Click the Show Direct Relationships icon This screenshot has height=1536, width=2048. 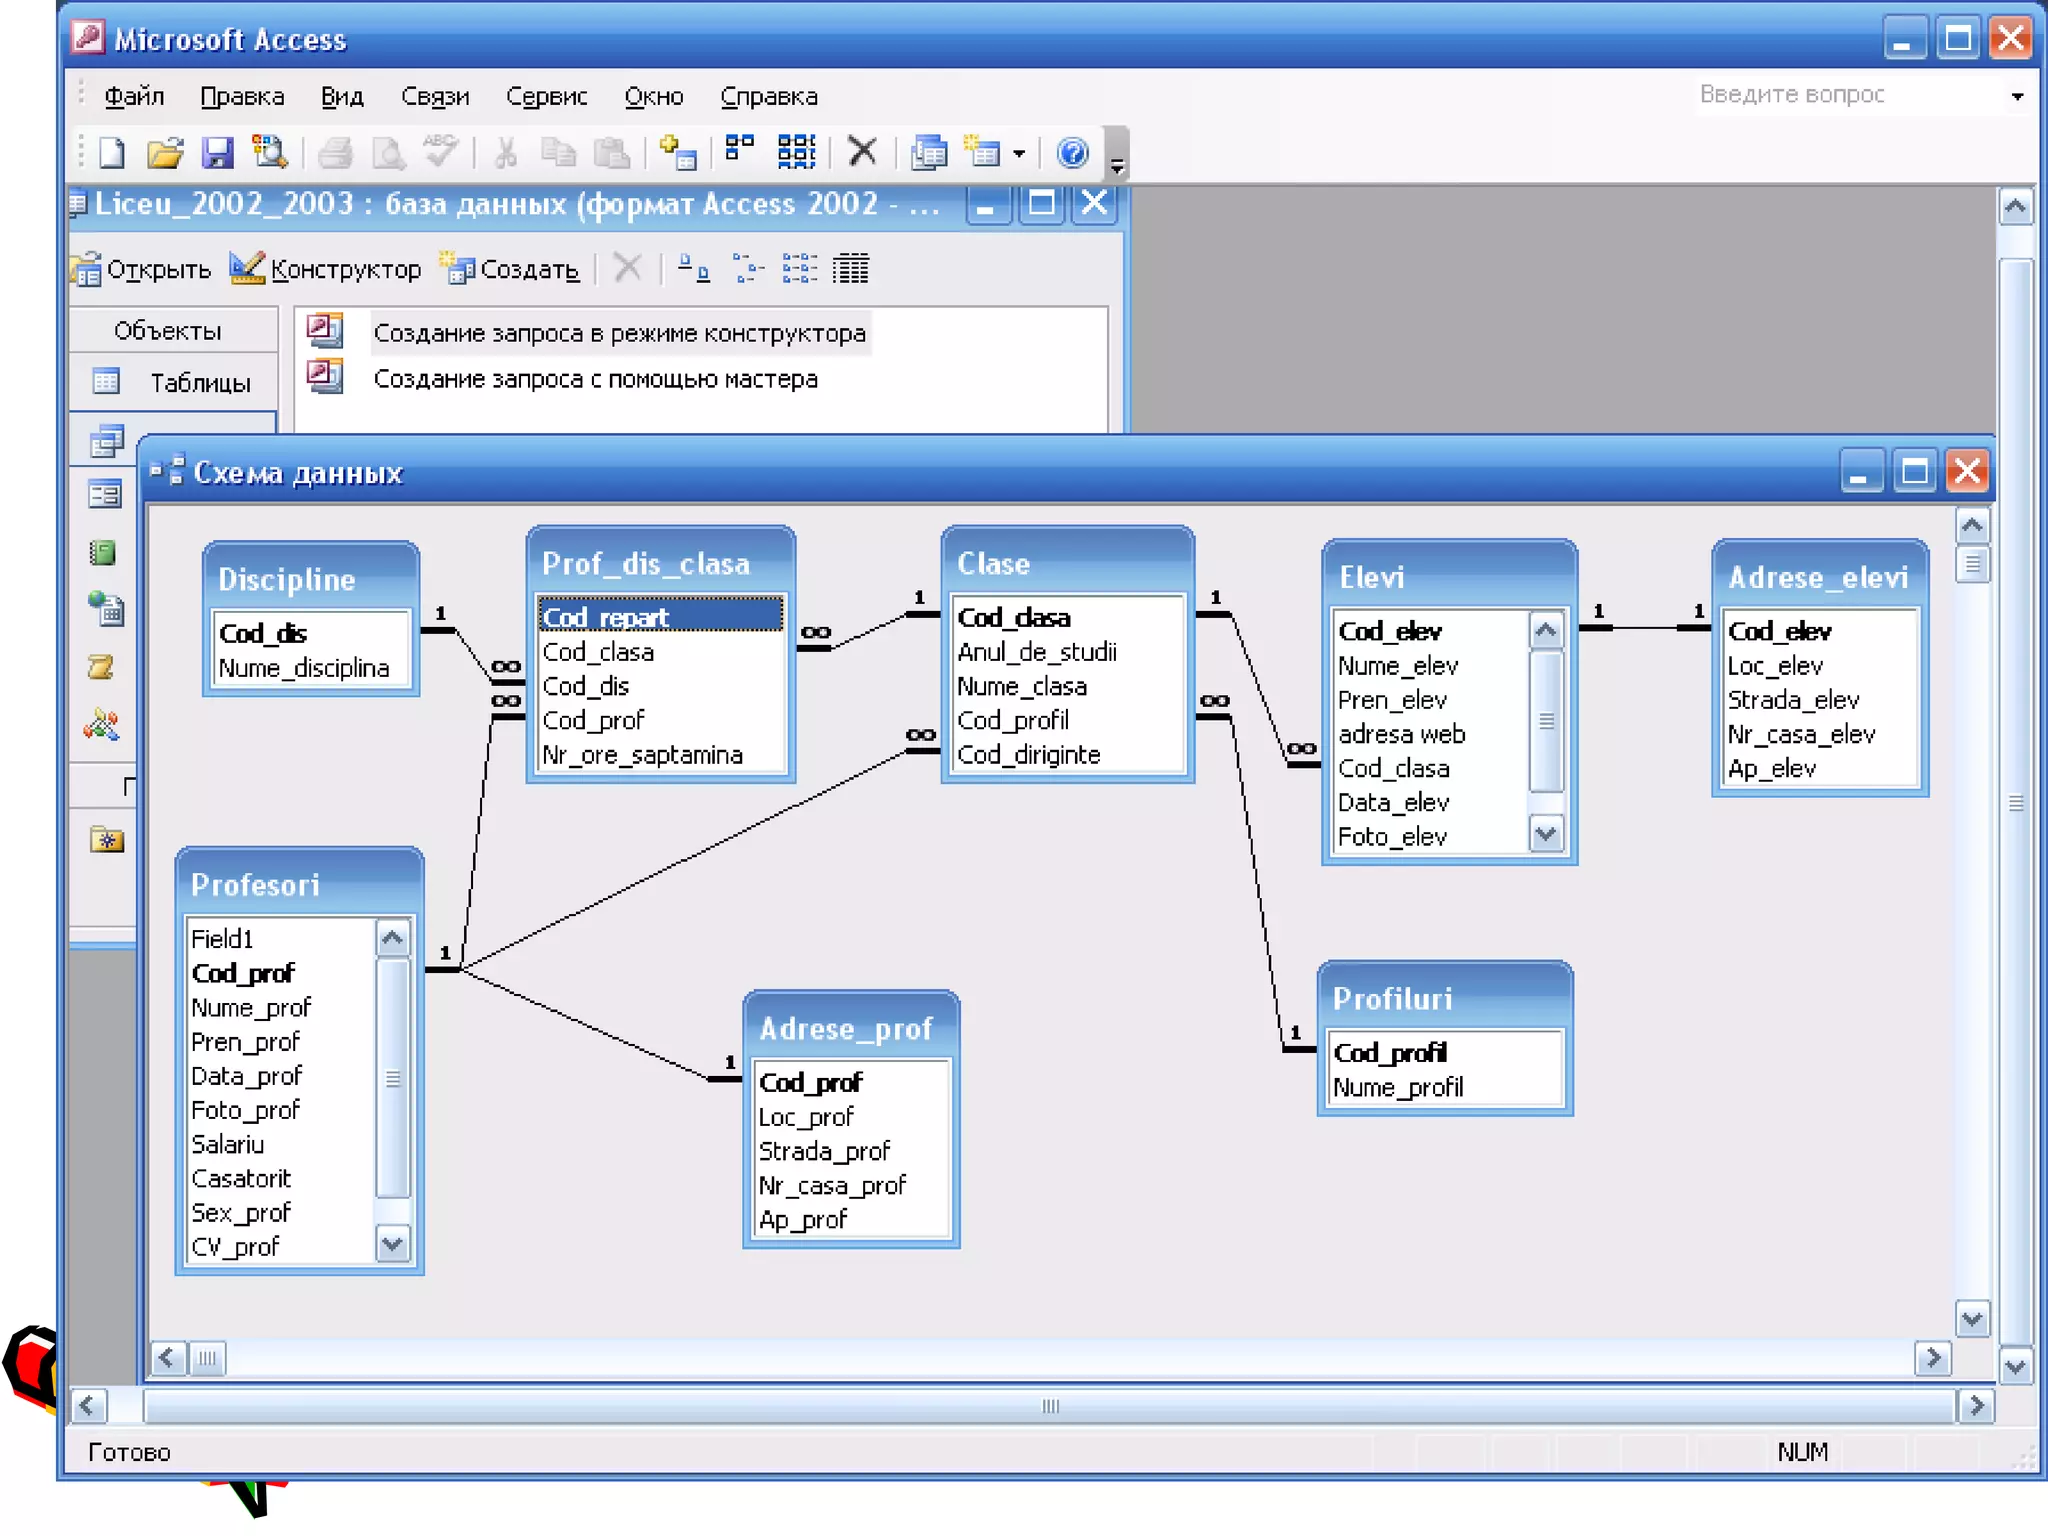click(739, 149)
